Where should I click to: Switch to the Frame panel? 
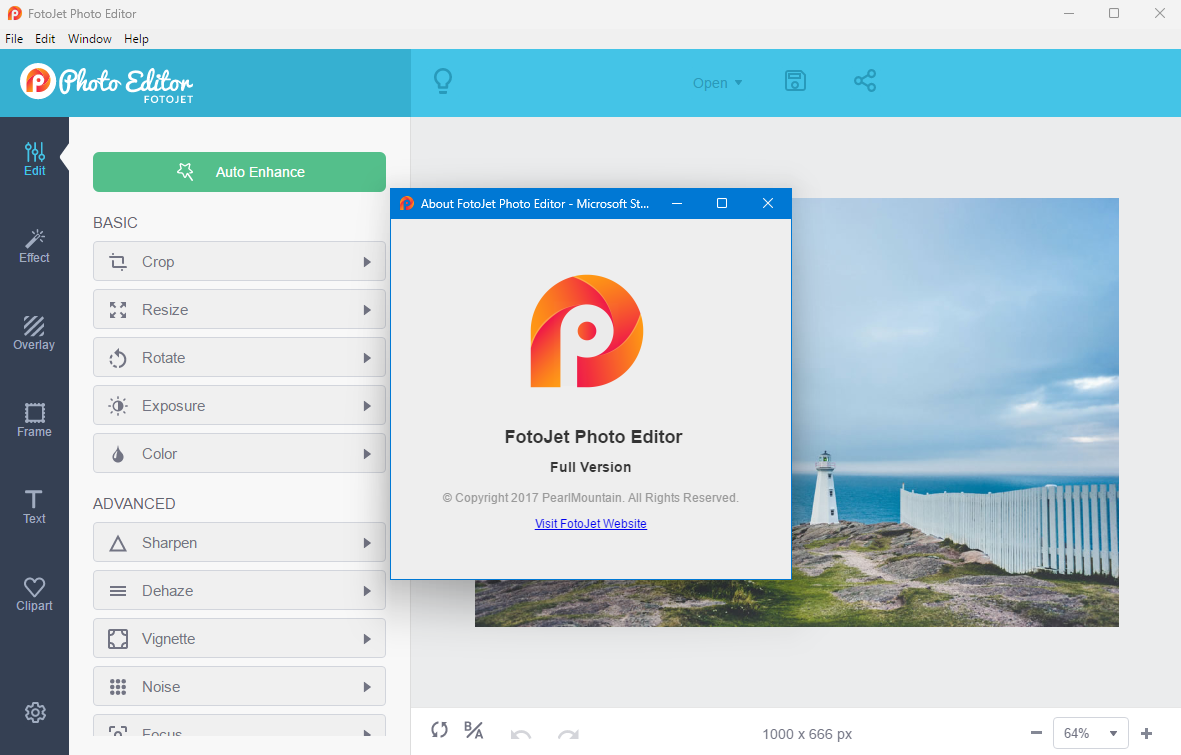[x=35, y=420]
